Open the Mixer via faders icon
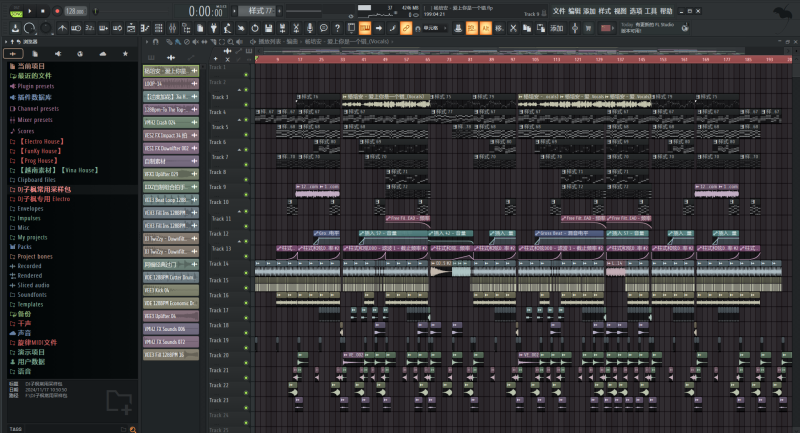 click(x=172, y=28)
